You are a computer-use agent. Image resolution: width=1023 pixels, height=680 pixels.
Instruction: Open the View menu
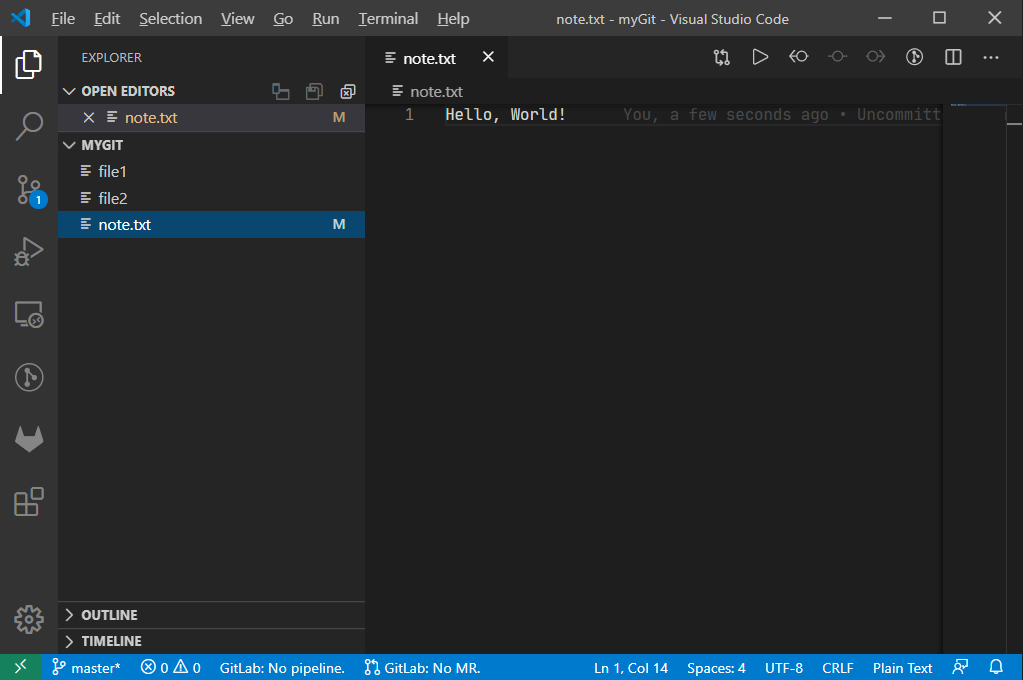pos(237,19)
